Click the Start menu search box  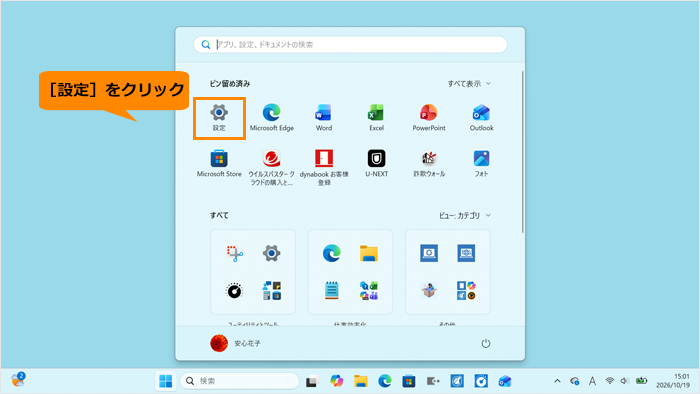point(350,45)
